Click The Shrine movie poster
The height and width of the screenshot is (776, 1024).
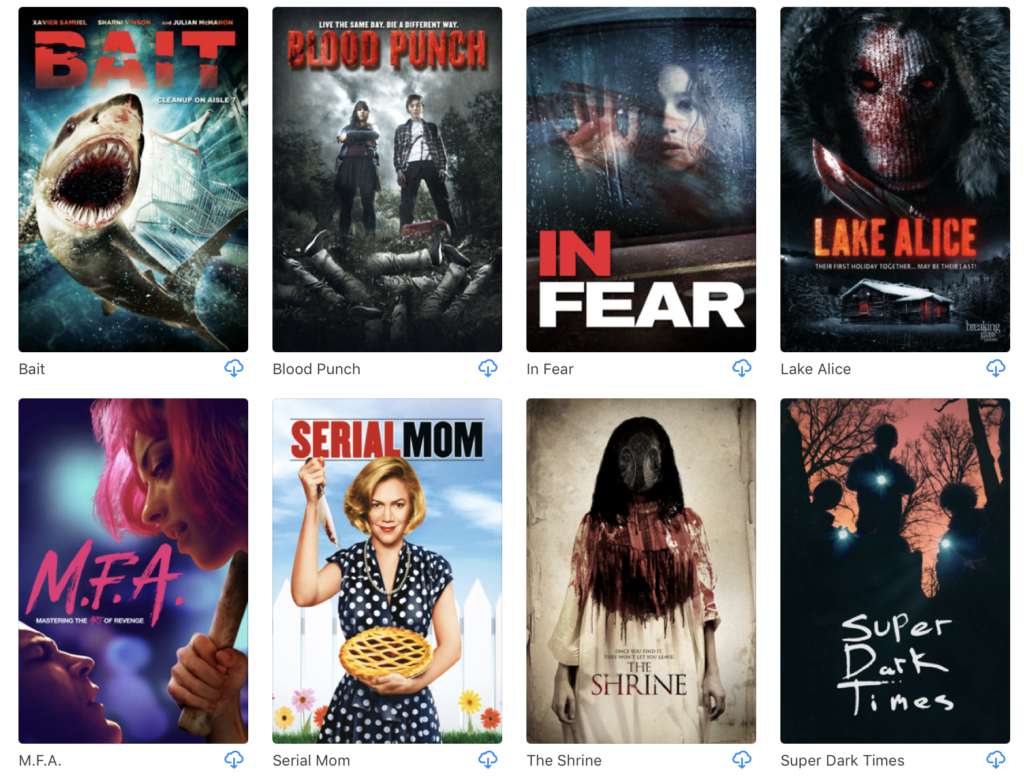coord(641,571)
